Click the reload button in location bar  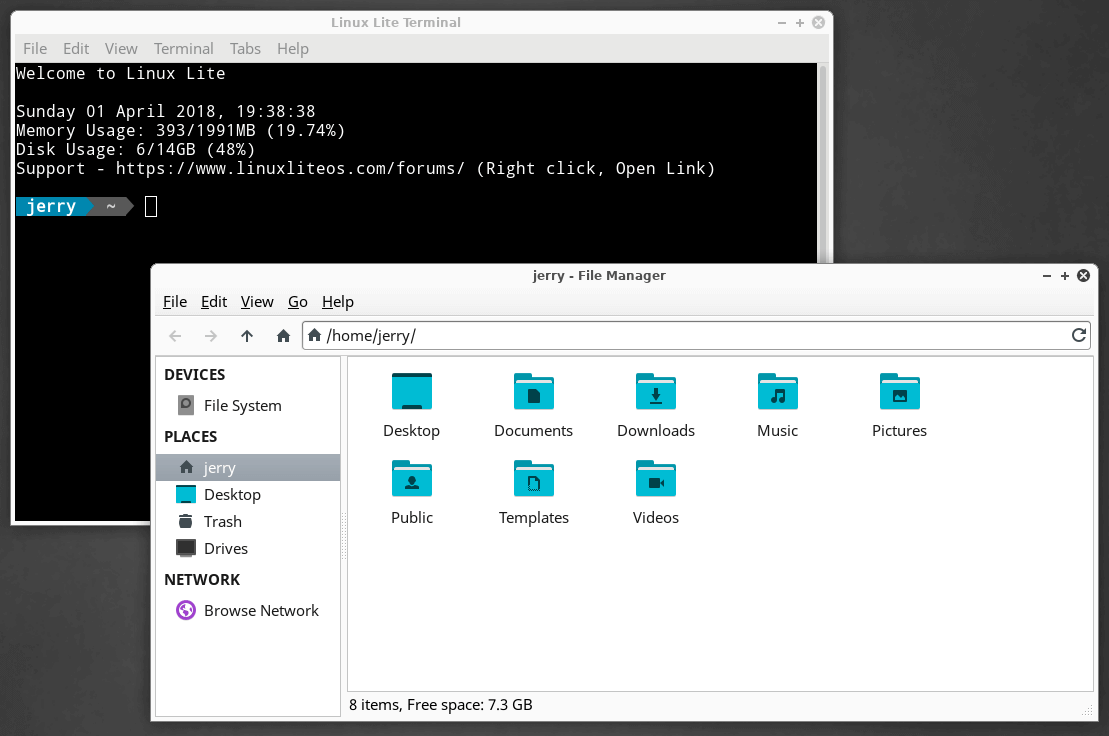coord(1079,336)
